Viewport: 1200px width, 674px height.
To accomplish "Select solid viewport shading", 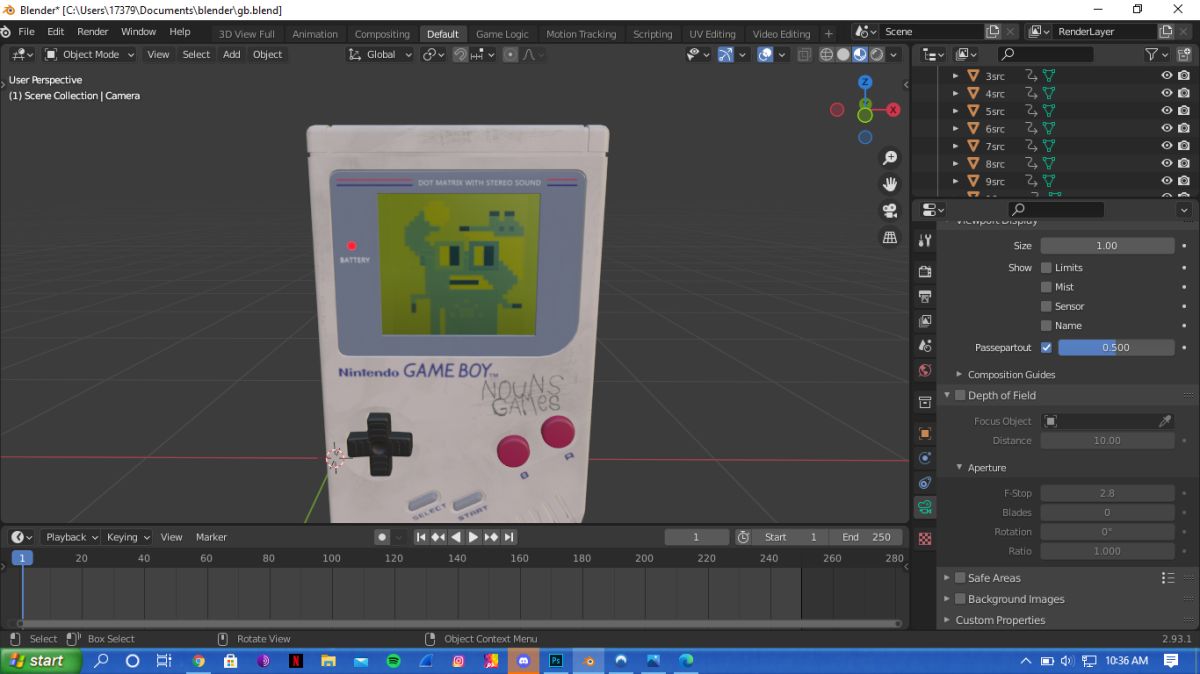I will tap(843, 54).
